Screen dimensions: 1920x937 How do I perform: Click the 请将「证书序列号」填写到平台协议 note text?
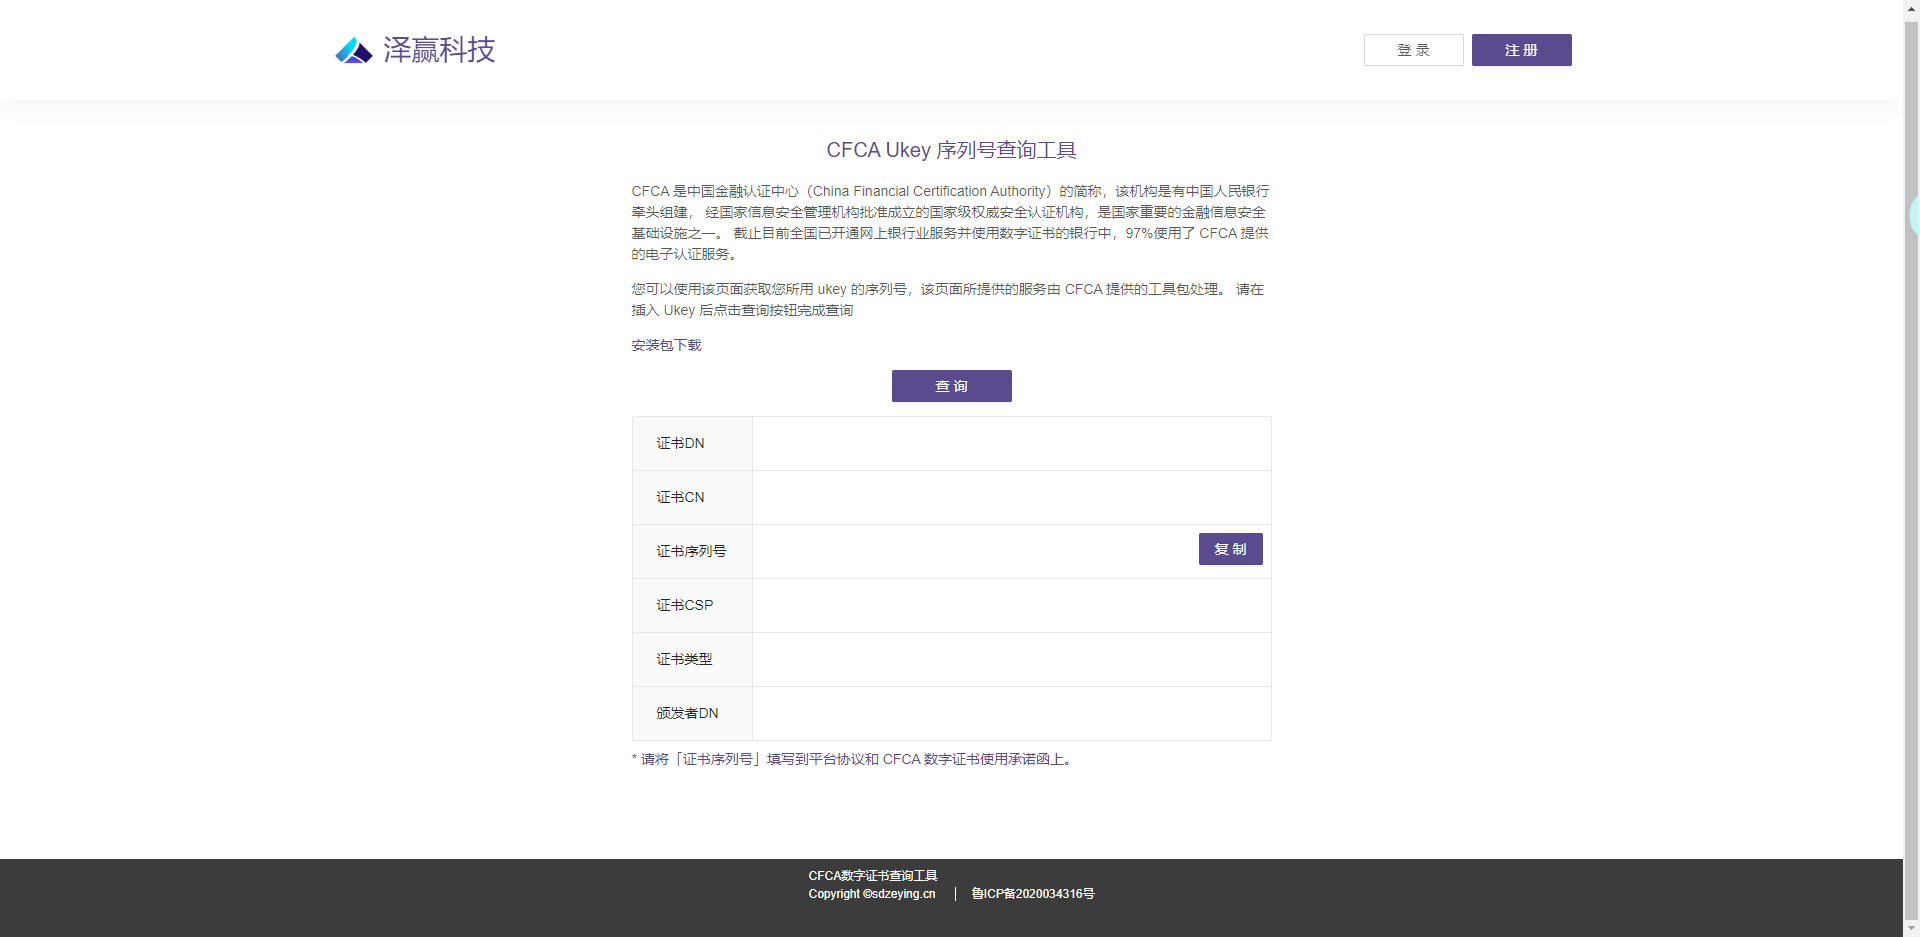(855, 759)
